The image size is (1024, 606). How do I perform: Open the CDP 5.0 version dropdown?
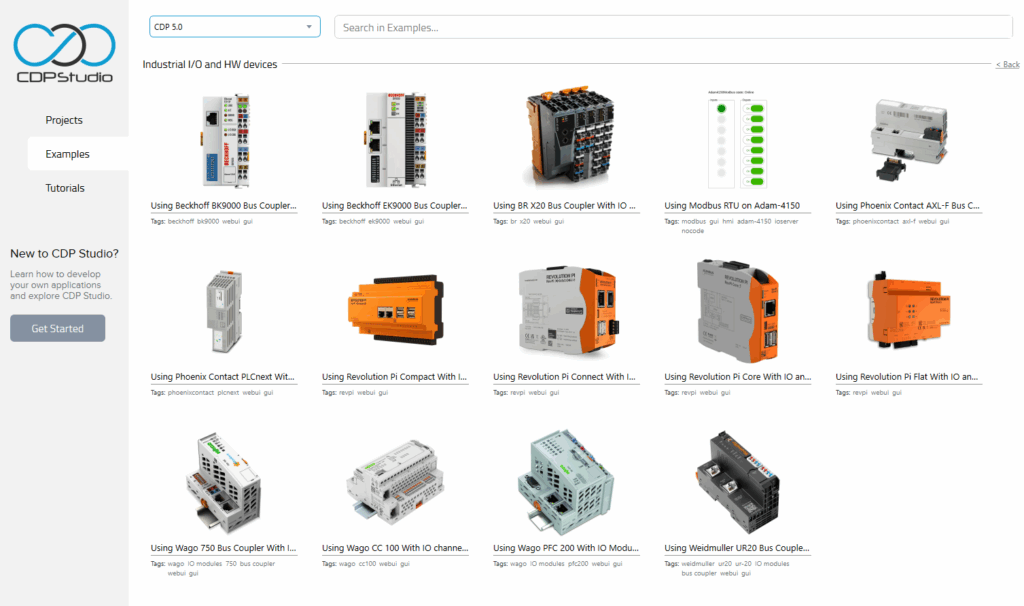tap(235, 27)
